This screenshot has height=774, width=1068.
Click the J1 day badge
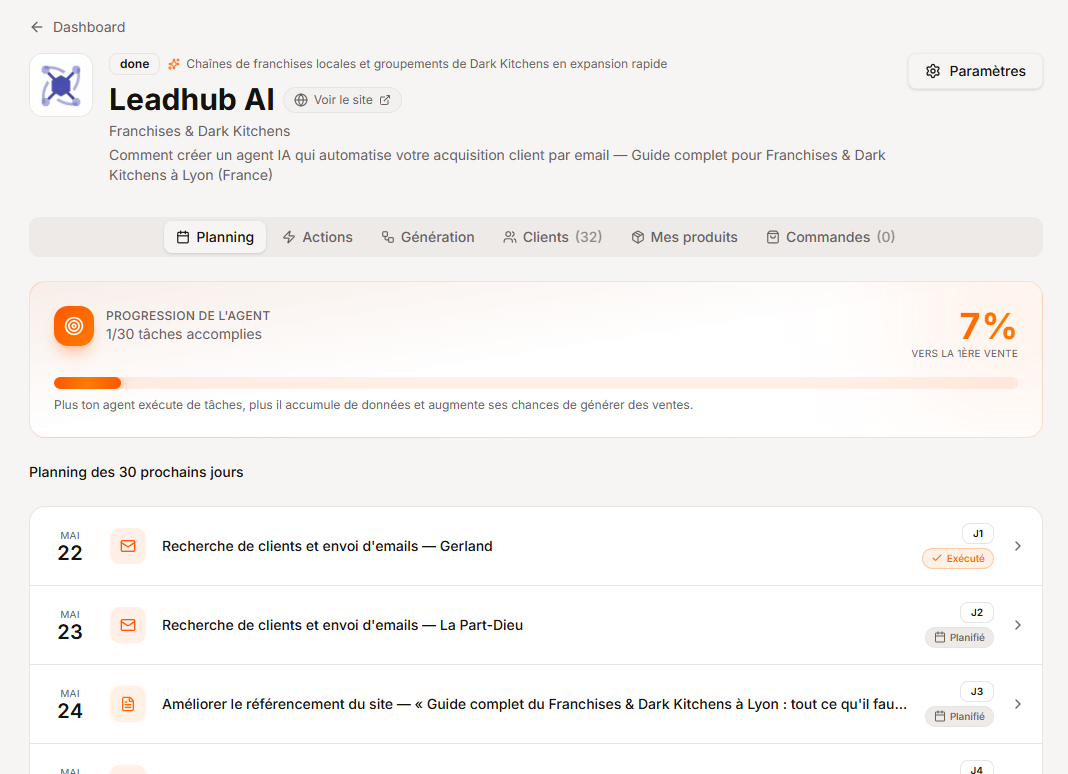(977, 533)
